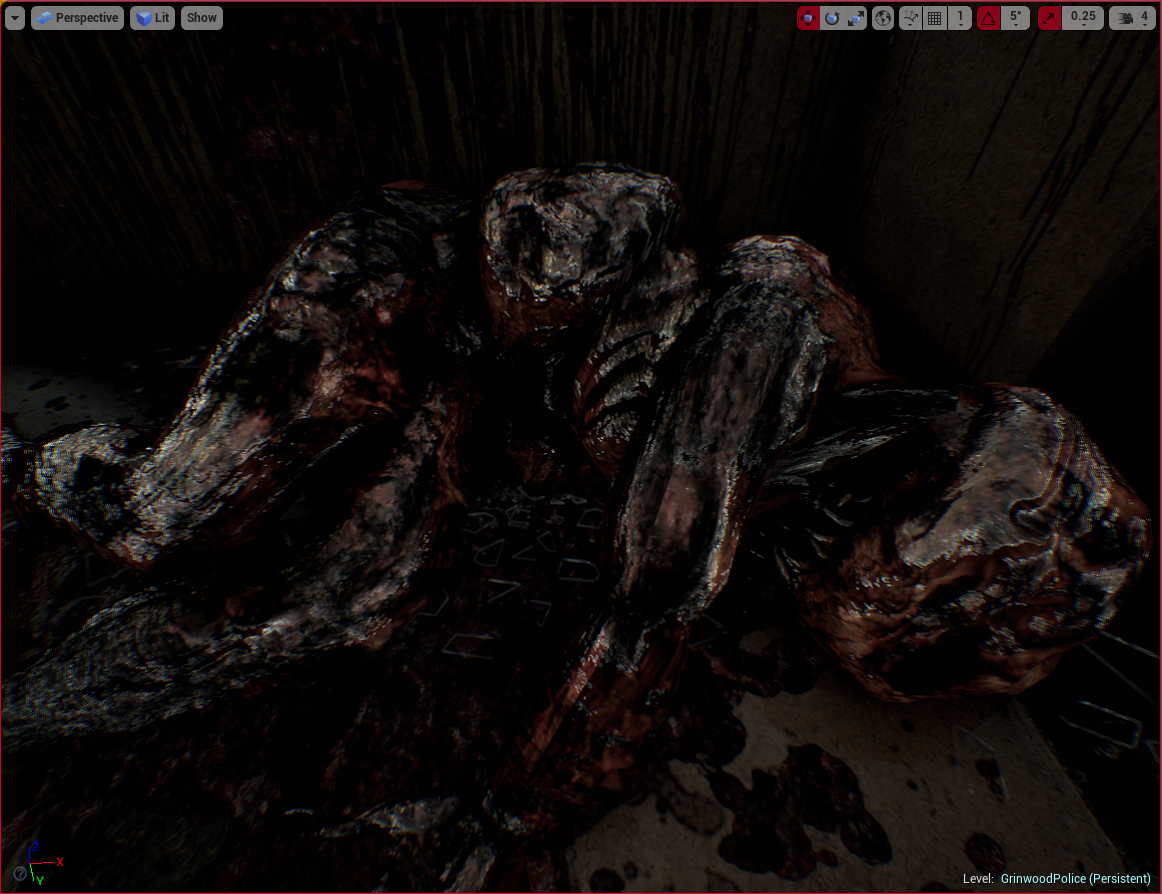Viewport: 1162px width, 894px height.
Task: Click the XYZ axis orientation indicator
Action: pyautogui.click(x=42, y=863)
